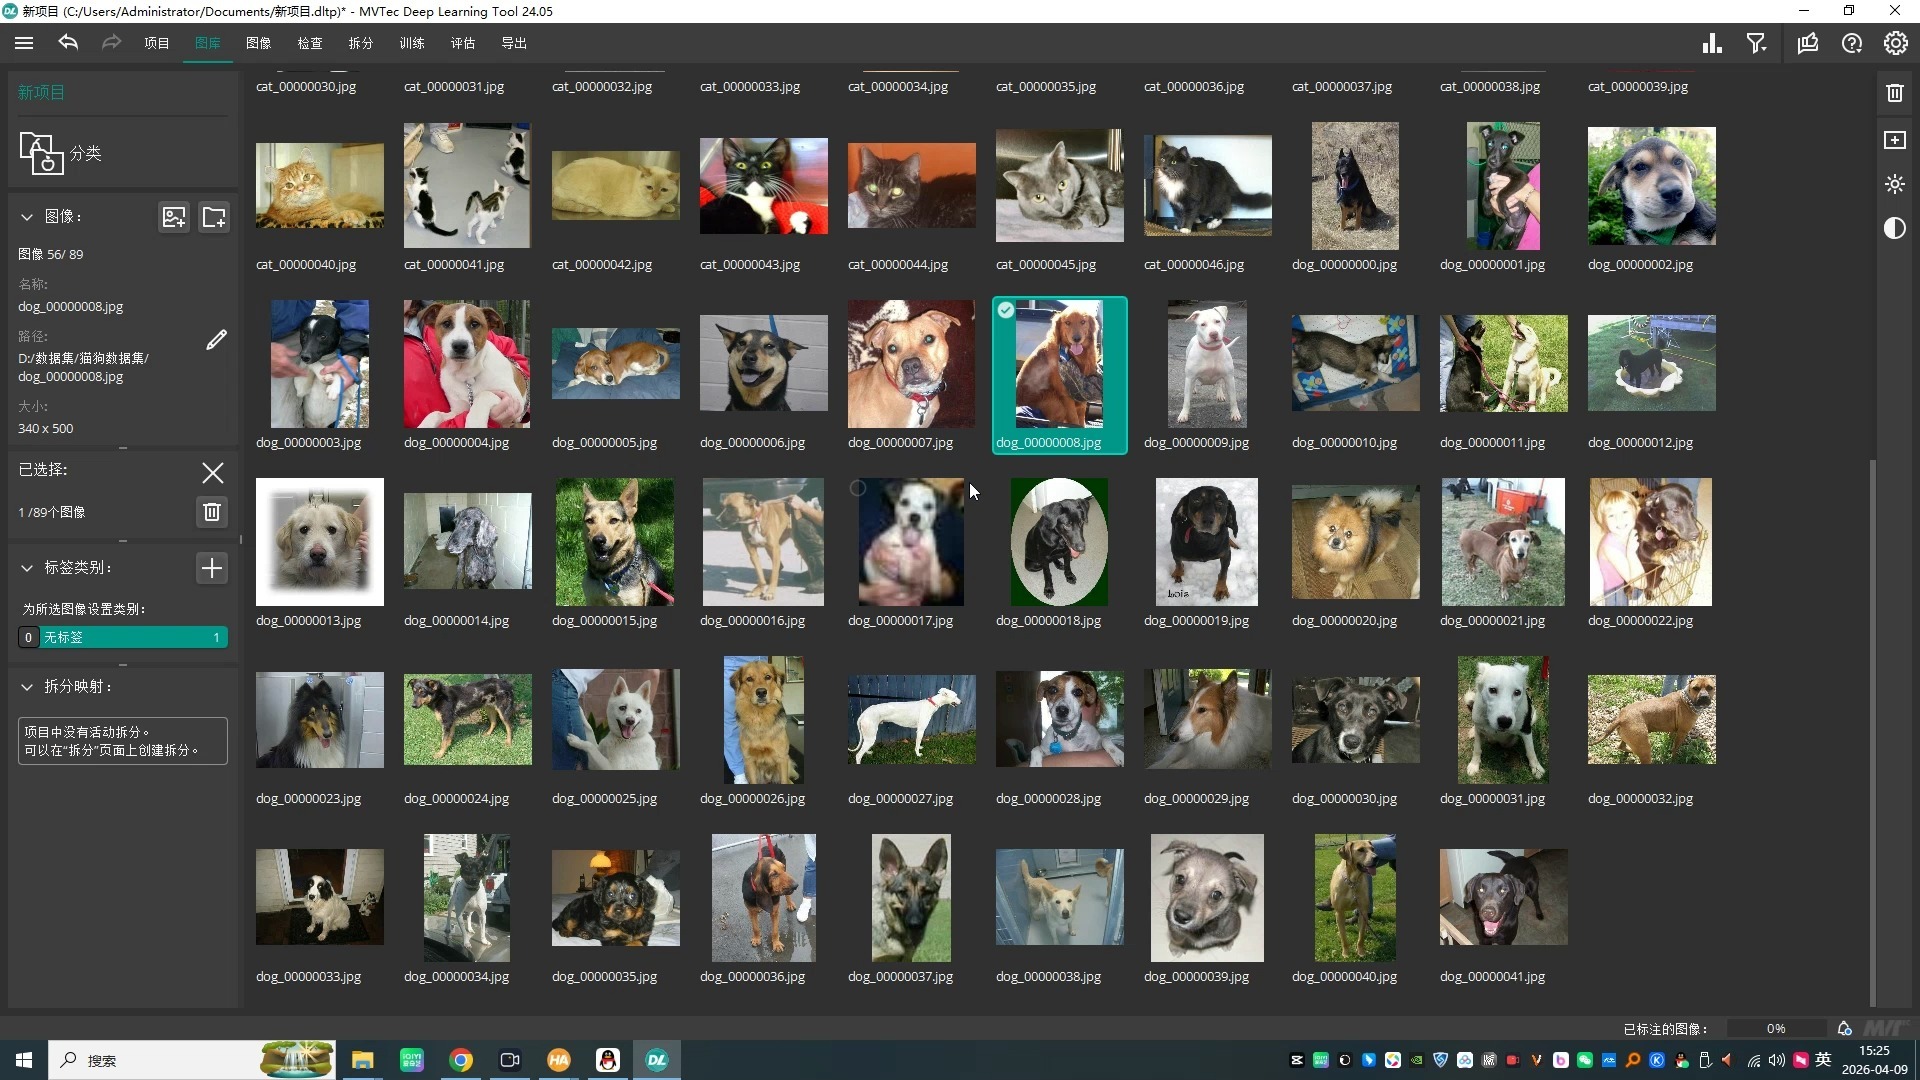This screenshot has width=1920, height=1080.
Task: Add a new label class with the plus icon
Action: [212, 568]
